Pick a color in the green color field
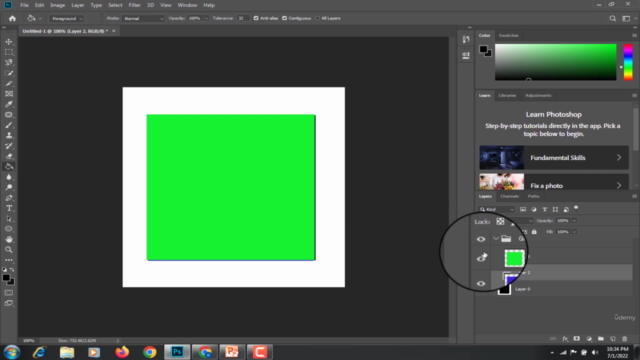This screenshot has width=640, height=360. 556,62
